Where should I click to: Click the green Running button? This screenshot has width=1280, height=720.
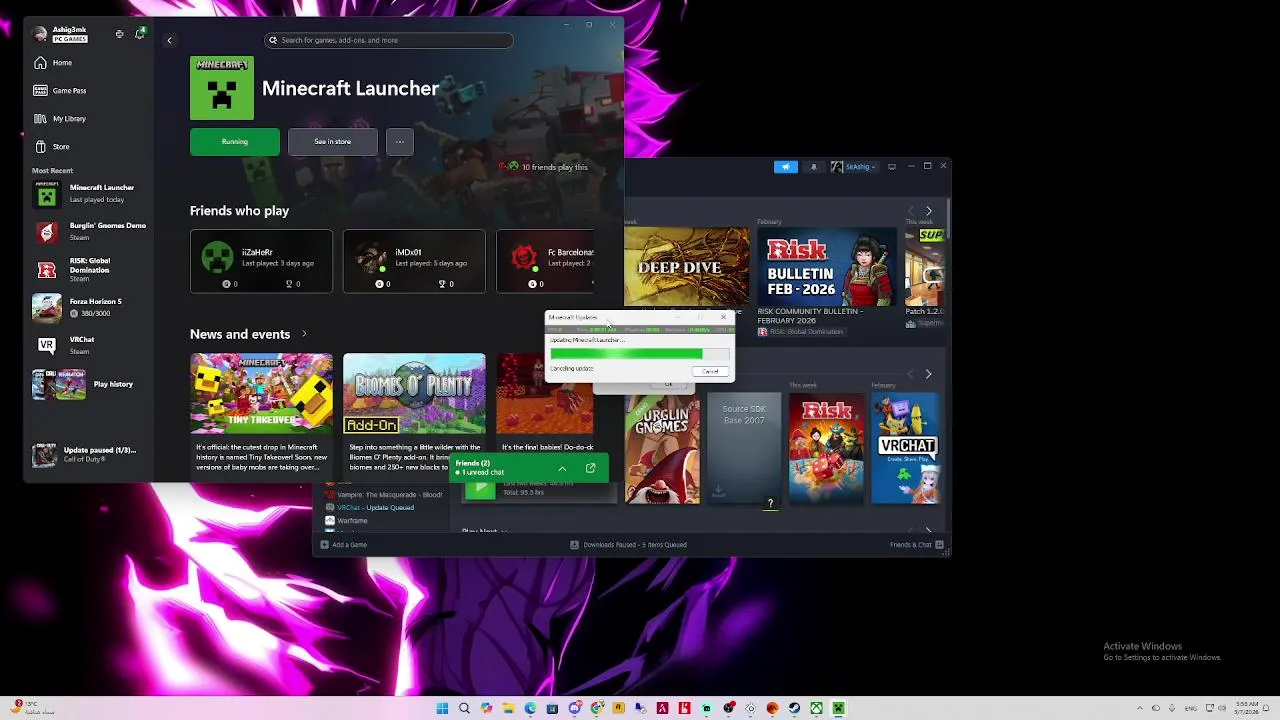[235, 141]
